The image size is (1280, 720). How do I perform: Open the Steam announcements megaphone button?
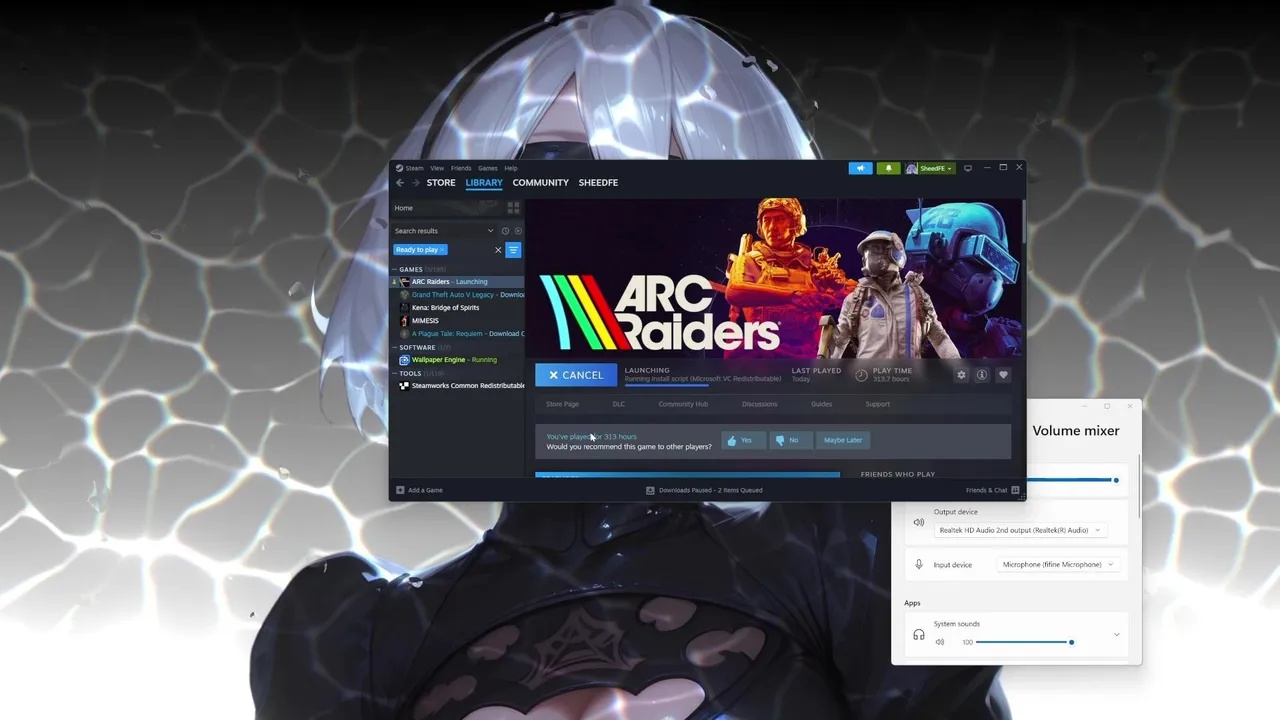(860, 168)
